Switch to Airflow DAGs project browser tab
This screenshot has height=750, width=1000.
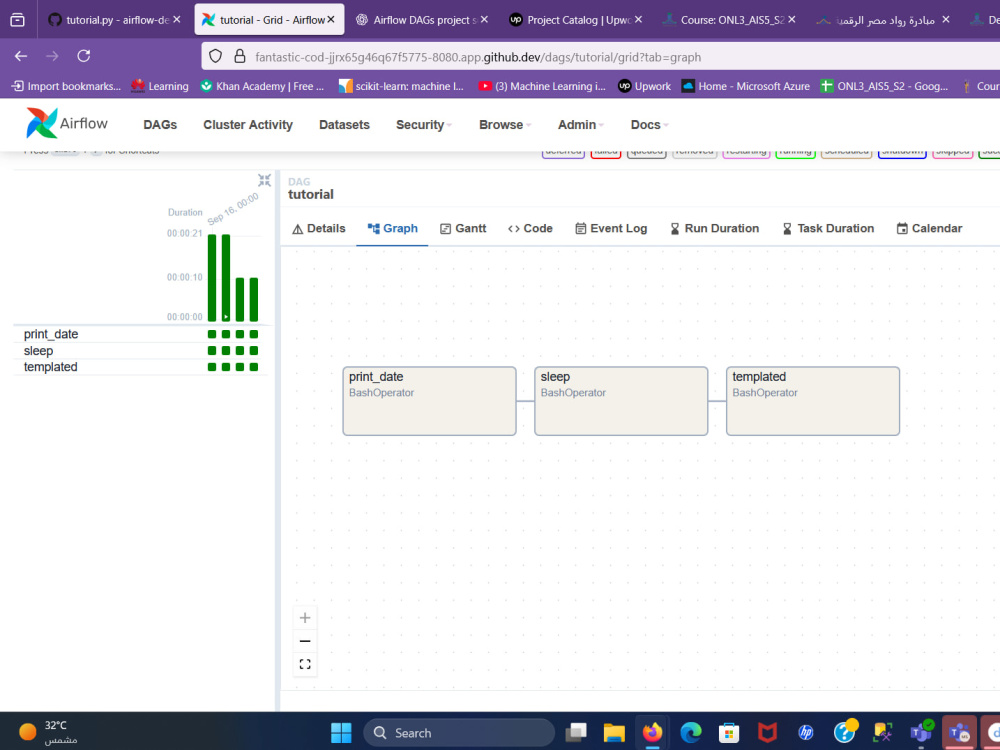pyautogui.click(x=416, y=20)
